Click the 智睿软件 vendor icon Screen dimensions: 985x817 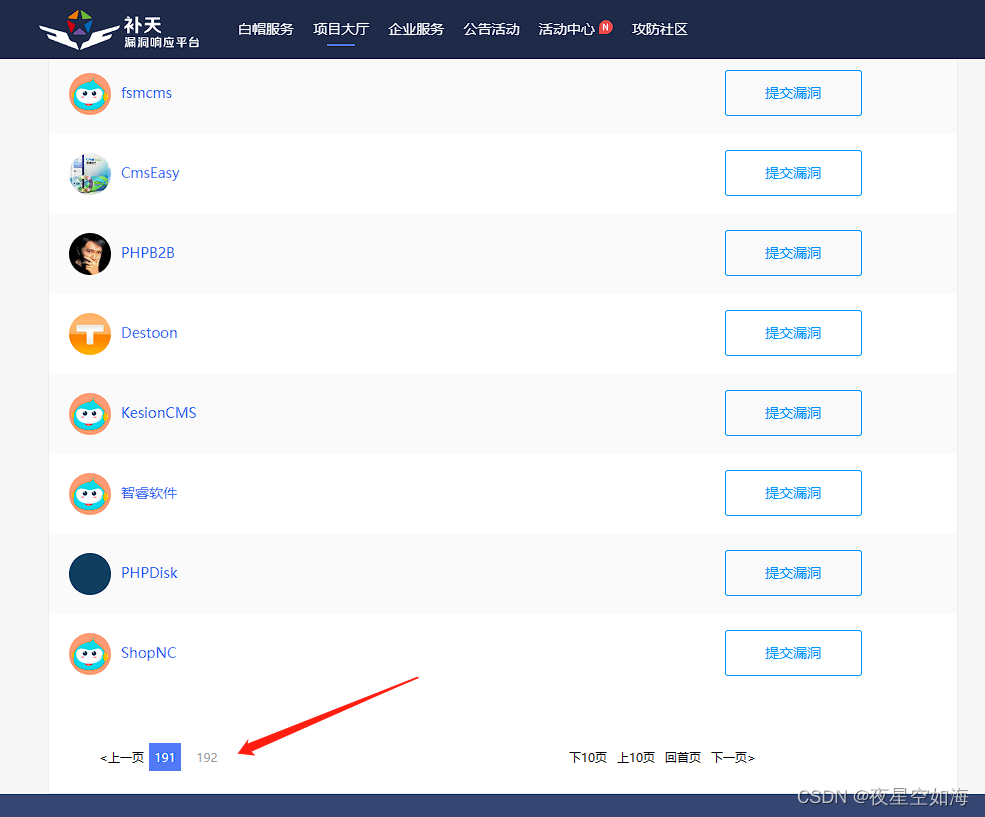pyautogui.click(x=89, y=493)
